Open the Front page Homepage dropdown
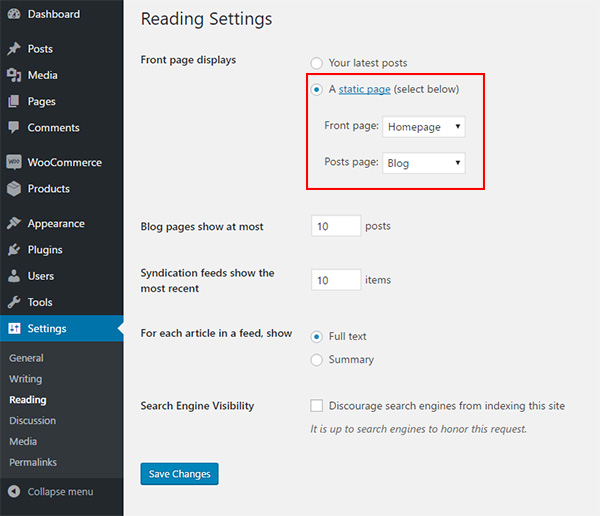Screen dimensions: 600x516 [x=424, y=127]
